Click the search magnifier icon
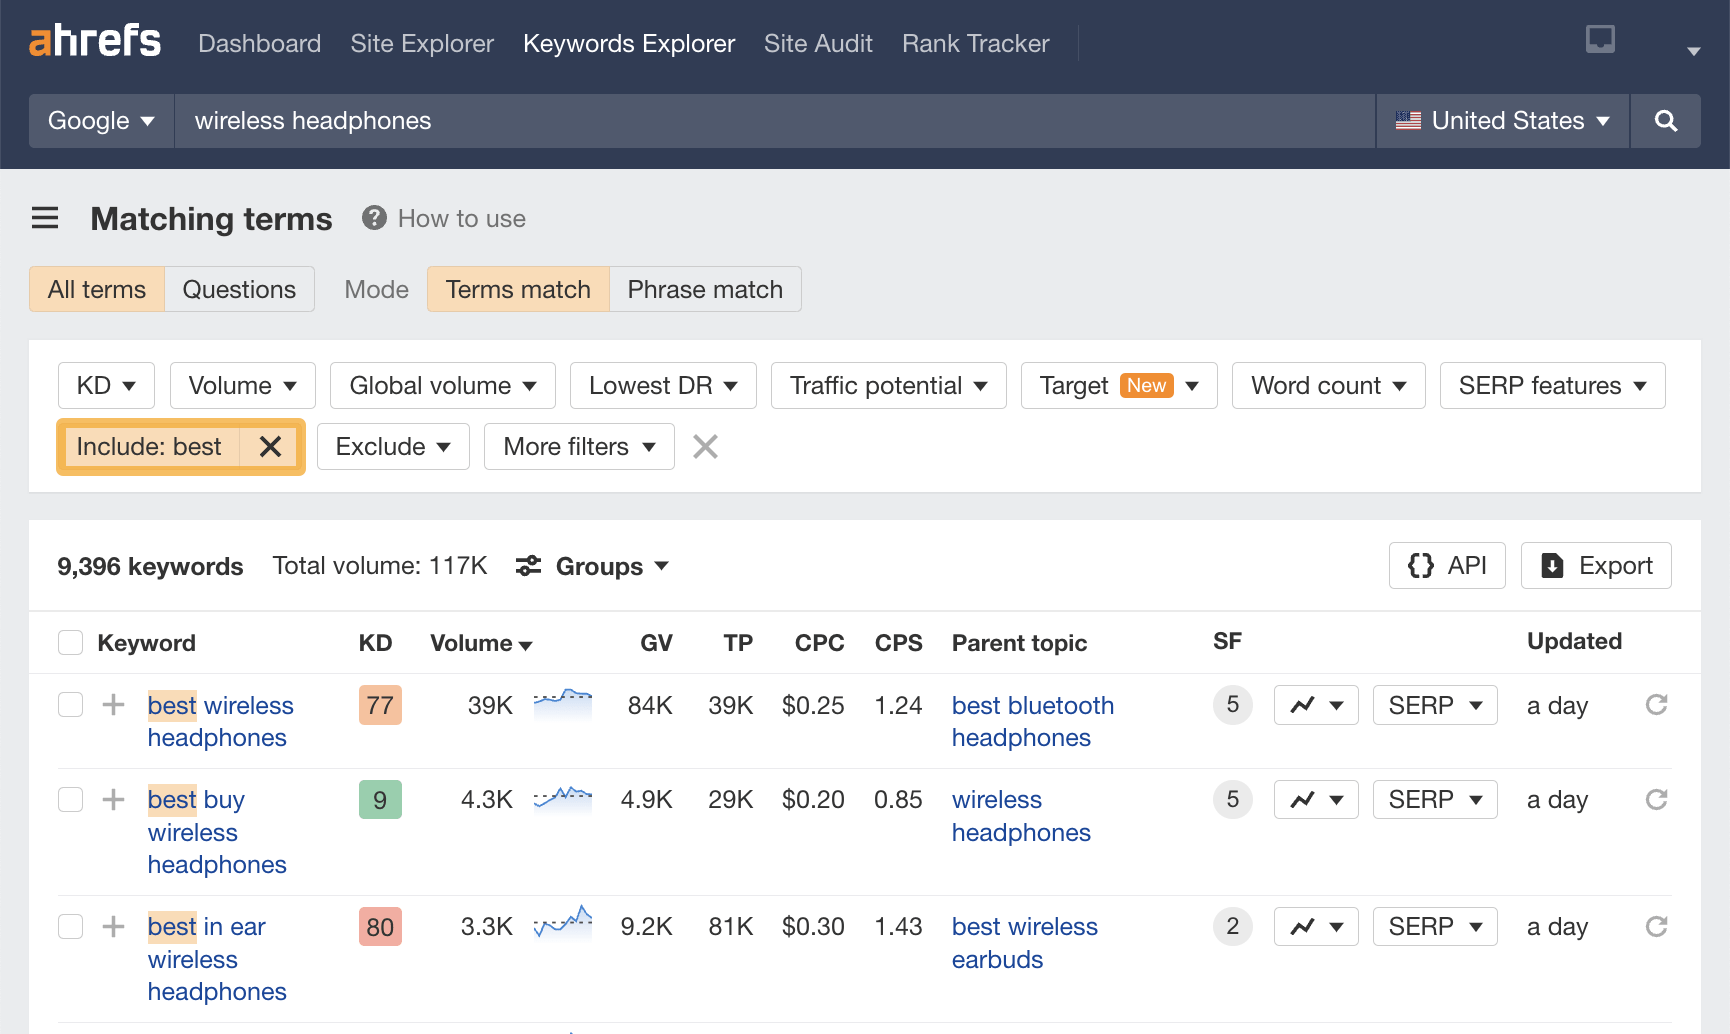1730x1034 pixels. coord(1664,120)
